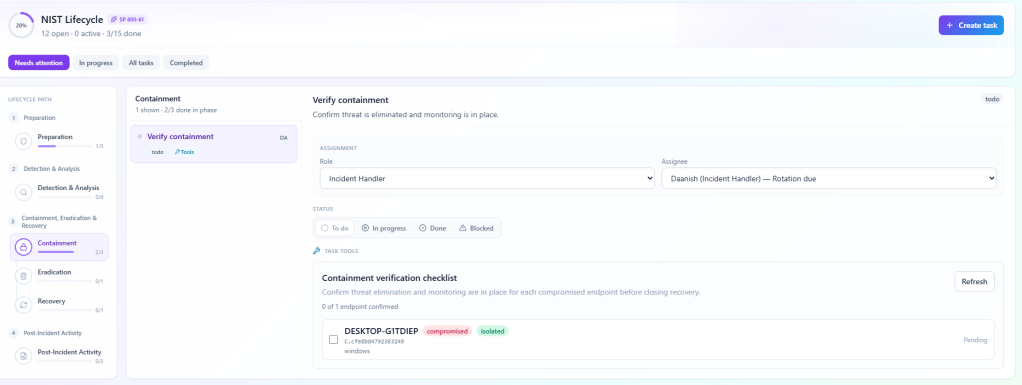The image size is (1022, 385).
Task: Switch to All tasks filter tab
Action: point(141,63)
